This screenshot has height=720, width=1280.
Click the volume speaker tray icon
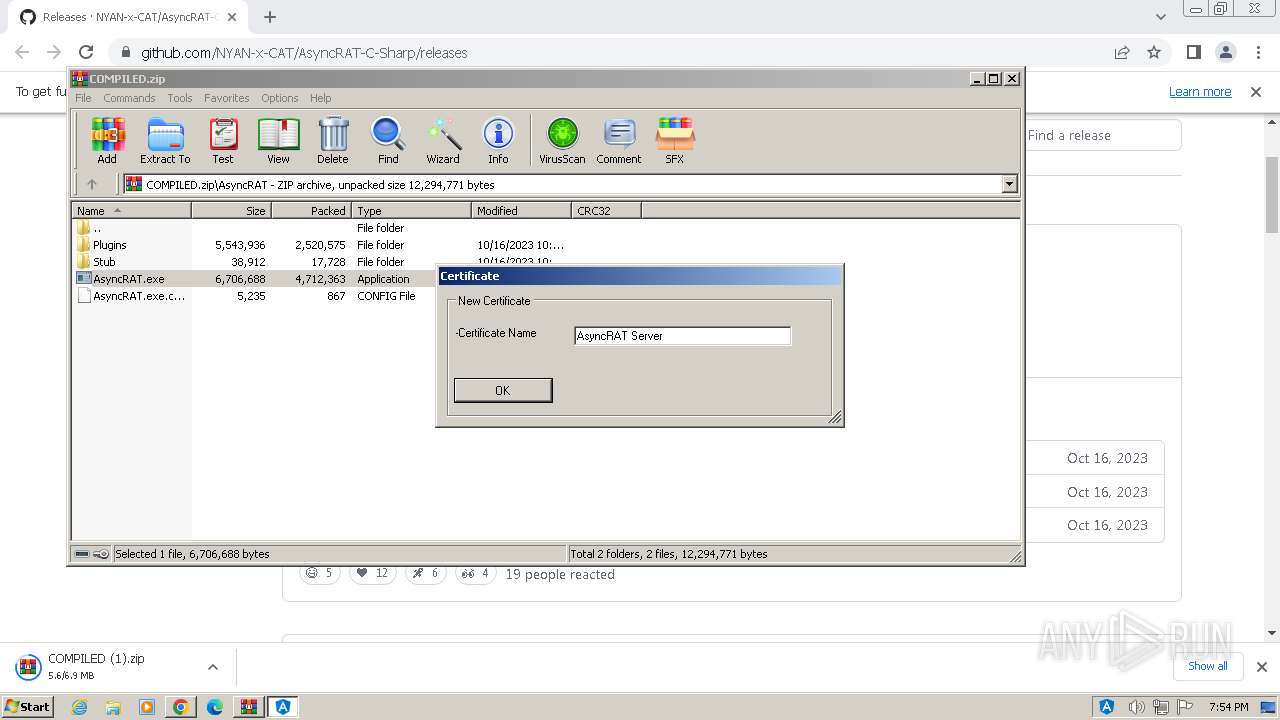1136,707
